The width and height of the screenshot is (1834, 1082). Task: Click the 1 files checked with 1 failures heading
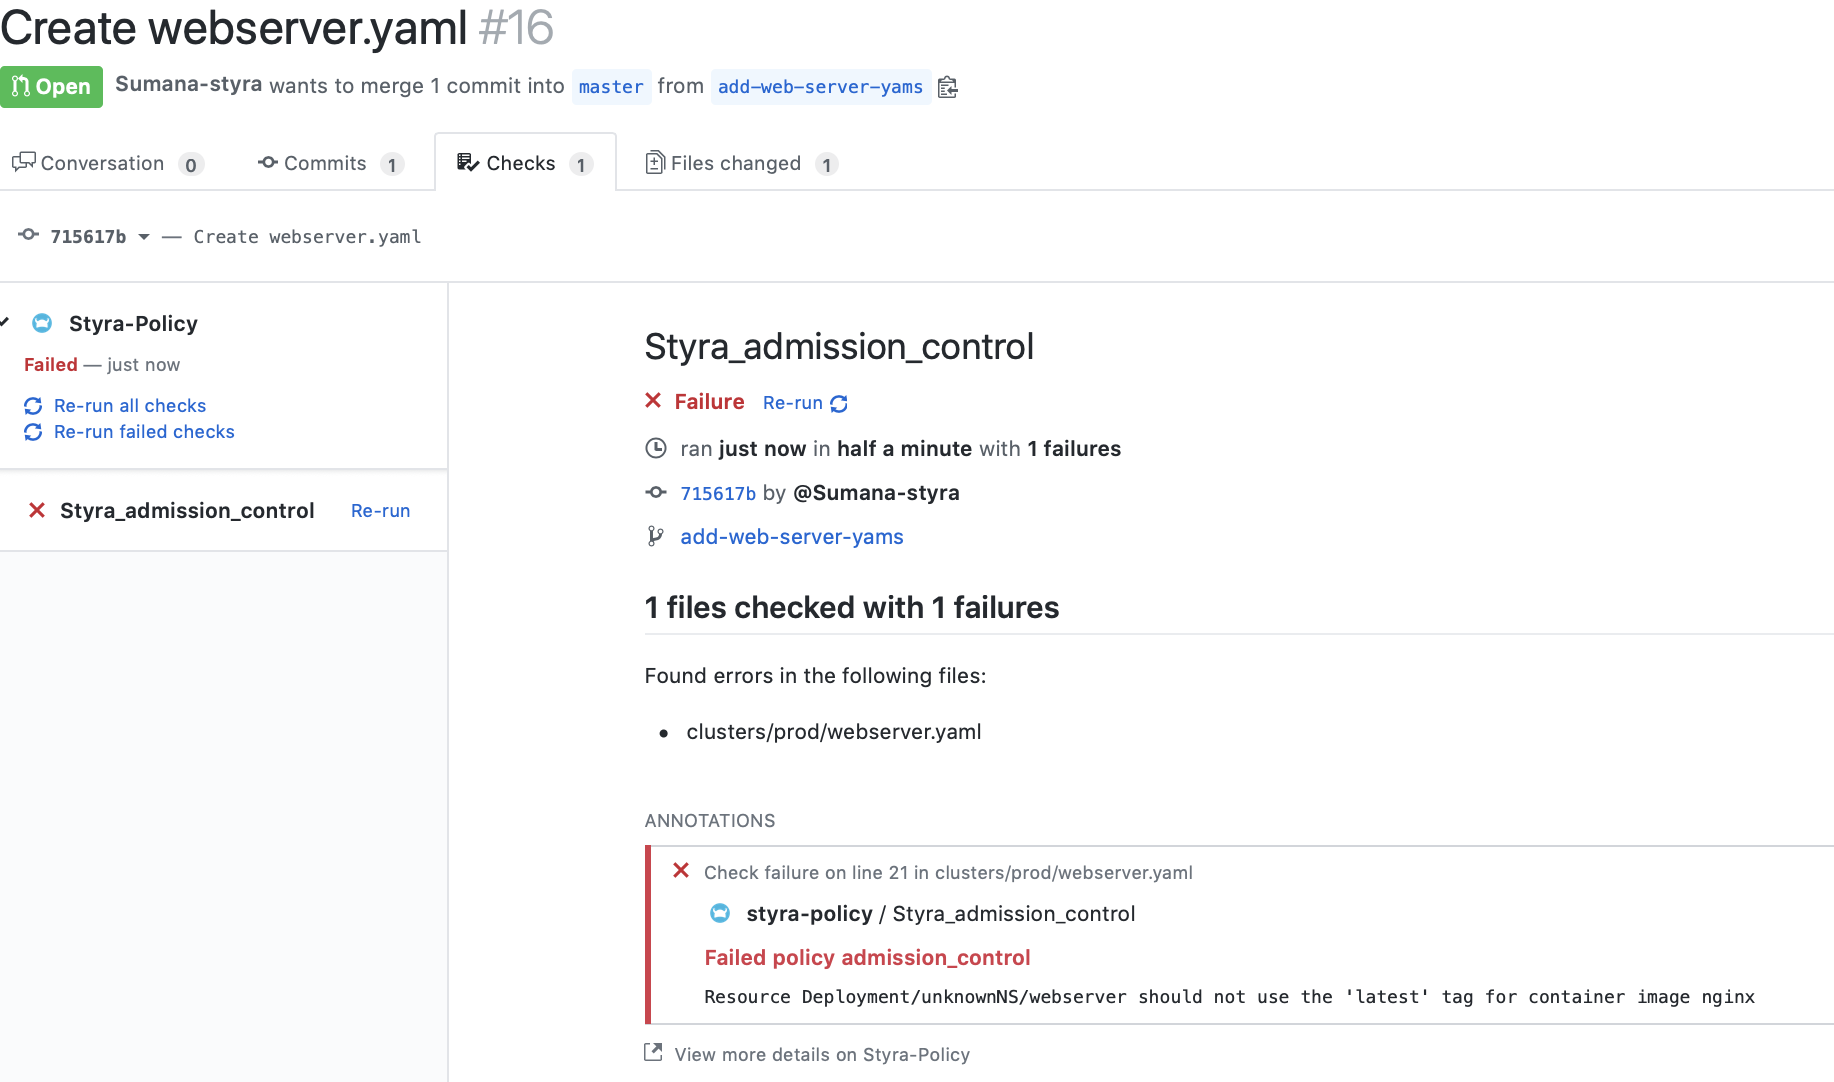click(x=852, y=607)
